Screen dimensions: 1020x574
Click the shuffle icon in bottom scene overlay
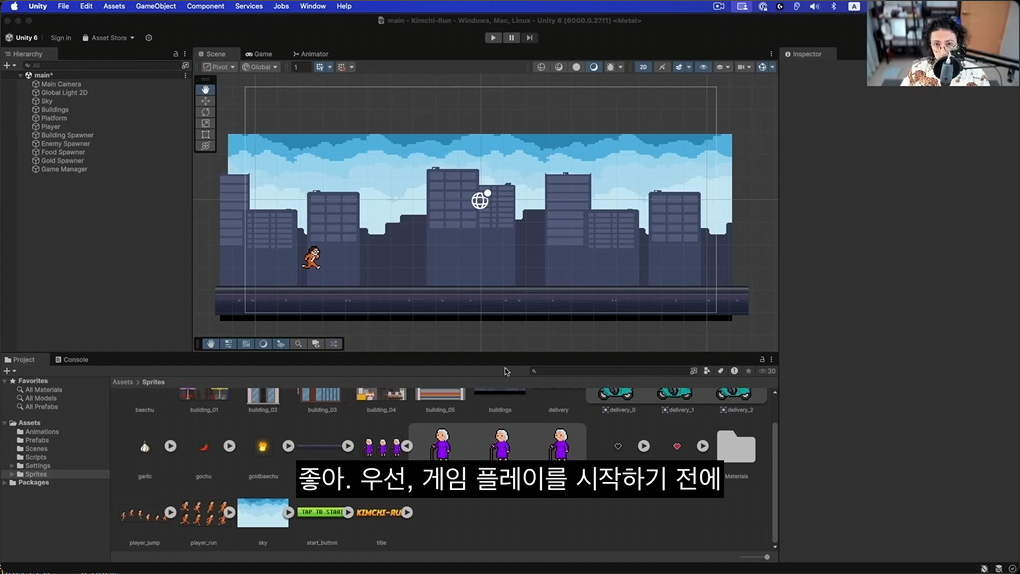tap(334, 344)
